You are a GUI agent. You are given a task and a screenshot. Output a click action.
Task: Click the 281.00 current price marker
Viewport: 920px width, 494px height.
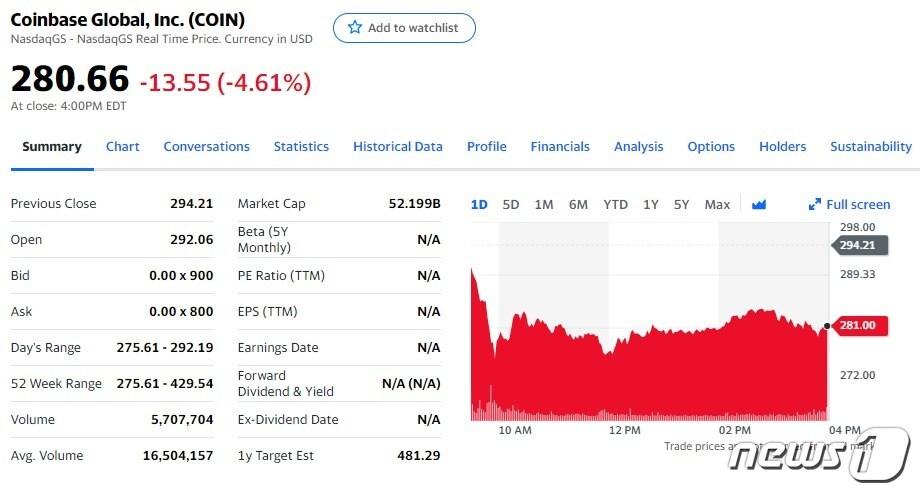coord(855,325)
